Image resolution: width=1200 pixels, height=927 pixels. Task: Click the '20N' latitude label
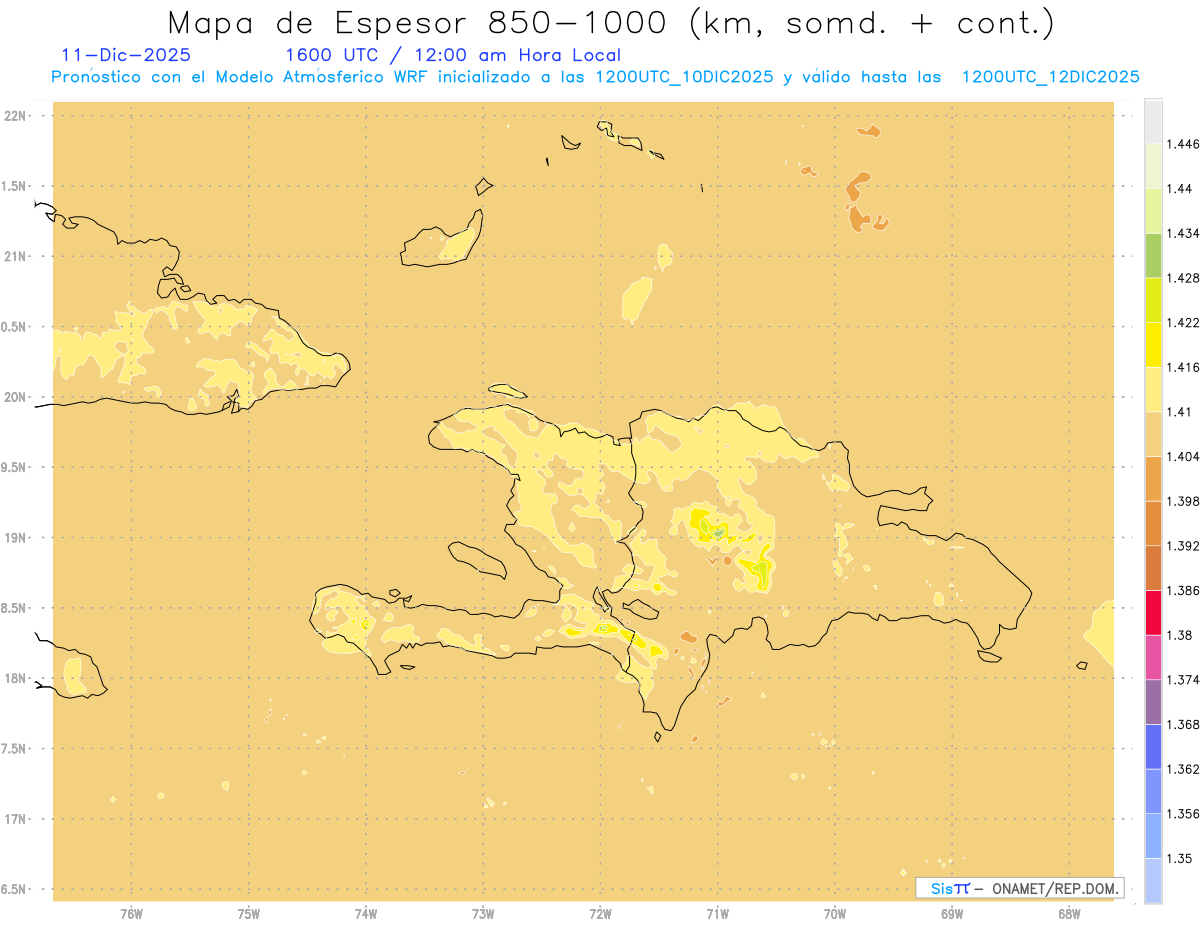[x=15, y=397]
